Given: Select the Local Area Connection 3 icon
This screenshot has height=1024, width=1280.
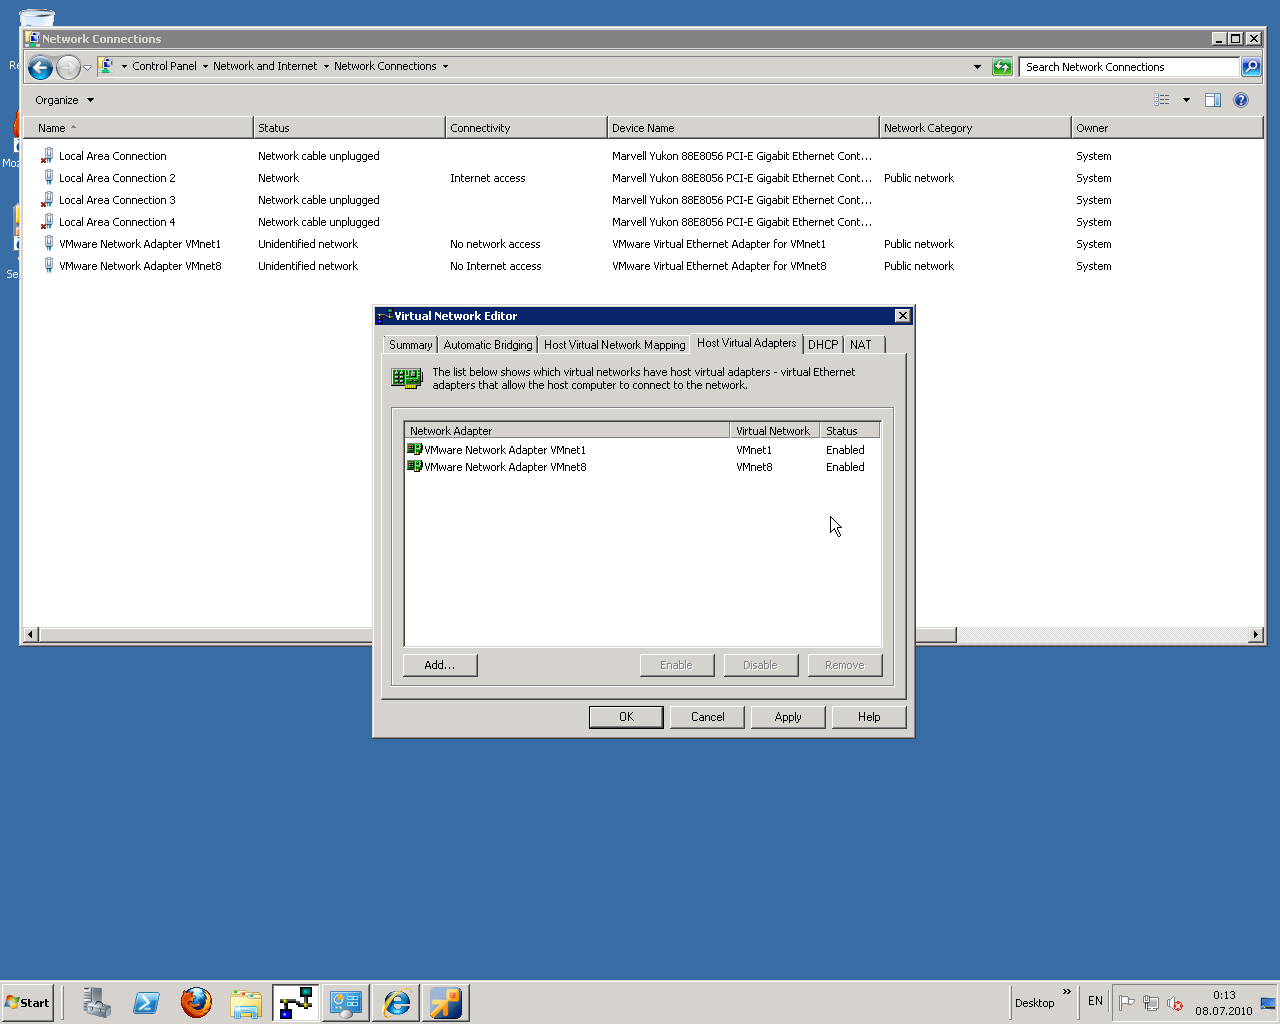Looking at the screenshot, I should click(x=47, y=200).
